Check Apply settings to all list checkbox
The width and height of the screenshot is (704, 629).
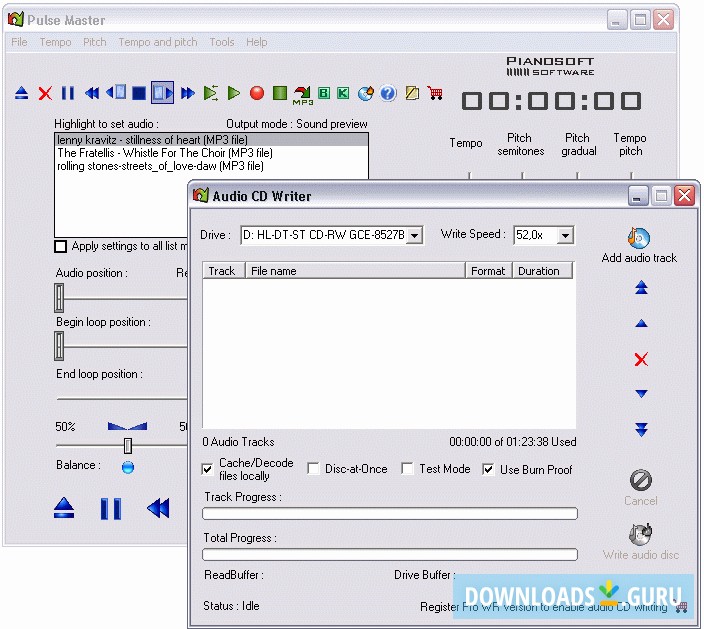[x=60, y=246]
